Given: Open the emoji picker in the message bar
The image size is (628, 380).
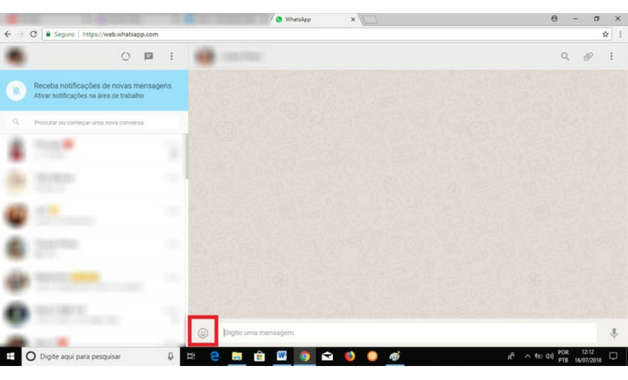Looking at the screenshot, I should click(x=203, y=333).
